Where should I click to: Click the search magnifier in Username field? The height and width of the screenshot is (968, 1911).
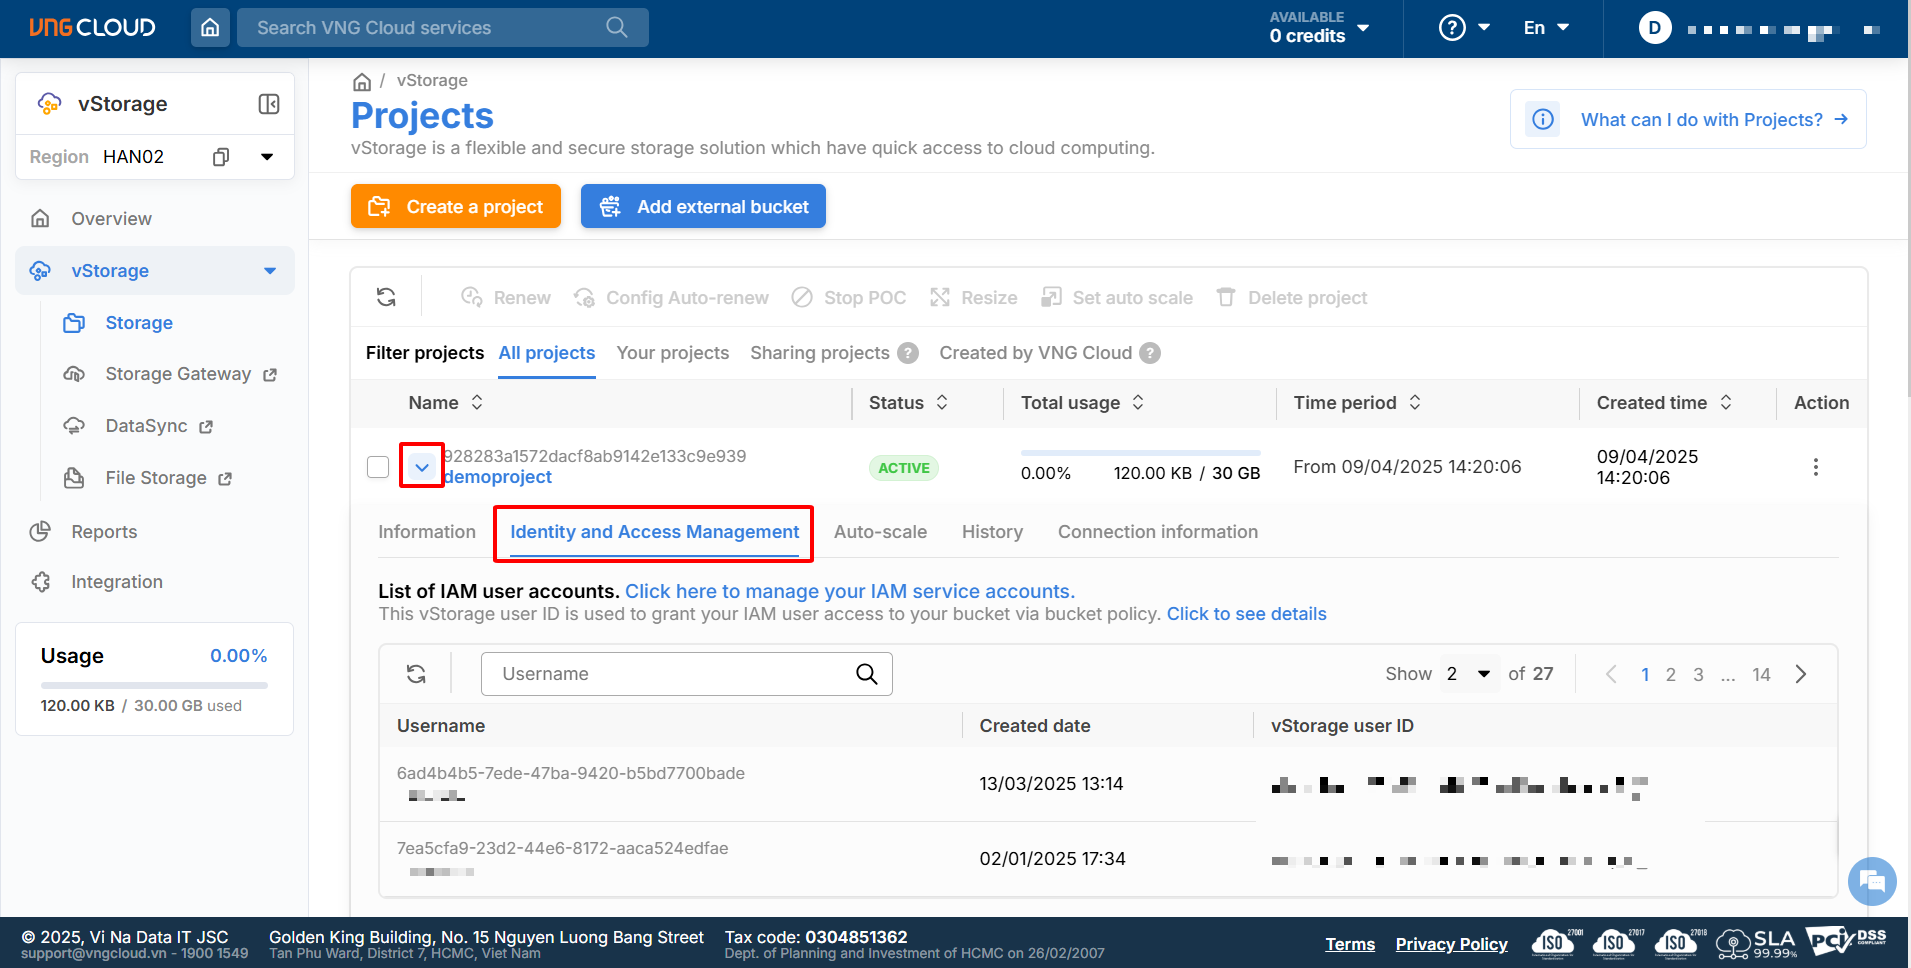(866, 674)
